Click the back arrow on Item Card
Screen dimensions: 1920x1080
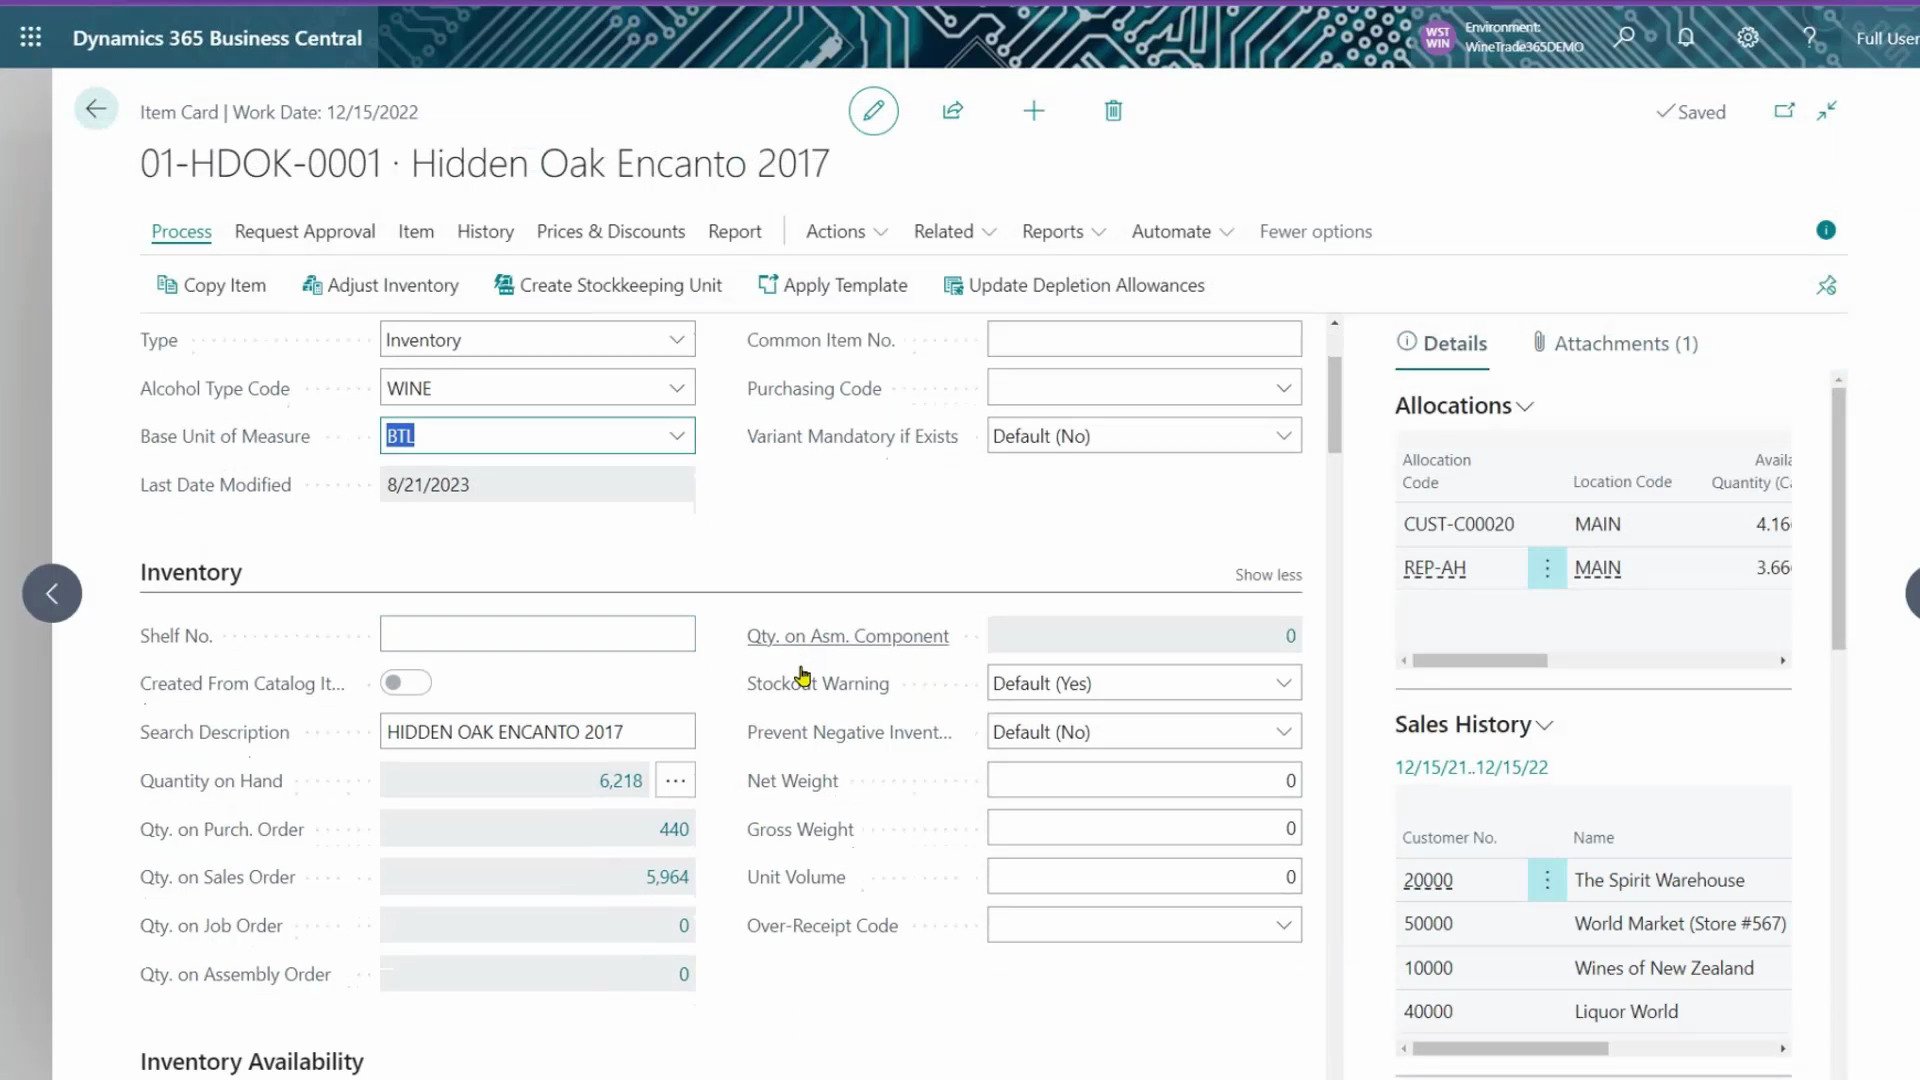[96, 109]
